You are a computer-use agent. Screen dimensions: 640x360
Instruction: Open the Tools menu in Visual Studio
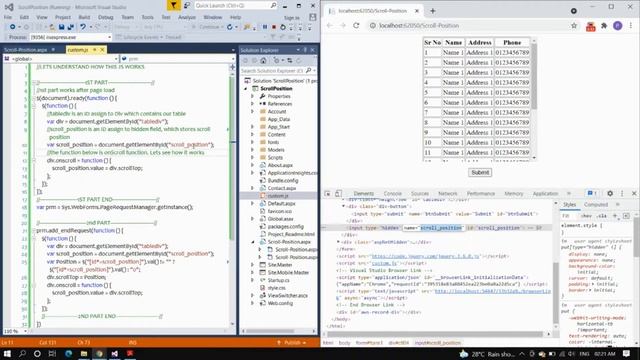click(147, 17)
